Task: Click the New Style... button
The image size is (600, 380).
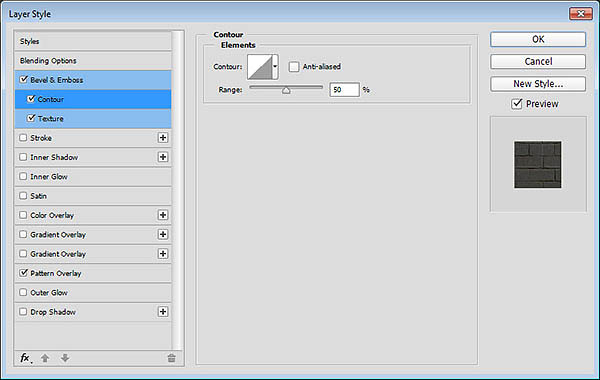Action: [x=538, y=83]
